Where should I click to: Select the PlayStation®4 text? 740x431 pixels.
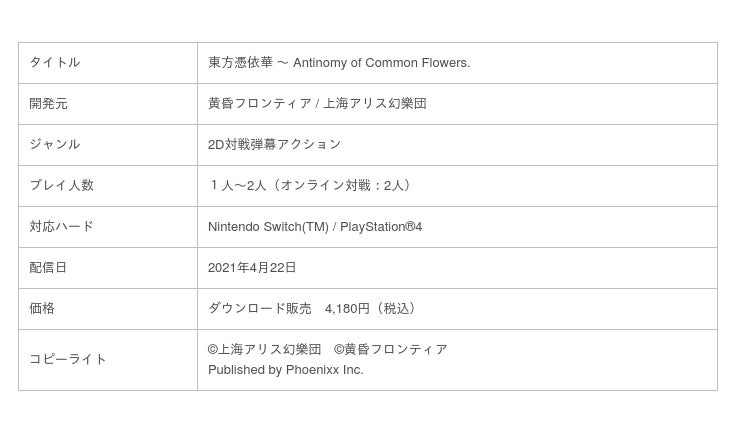click(x=381, y=227)
